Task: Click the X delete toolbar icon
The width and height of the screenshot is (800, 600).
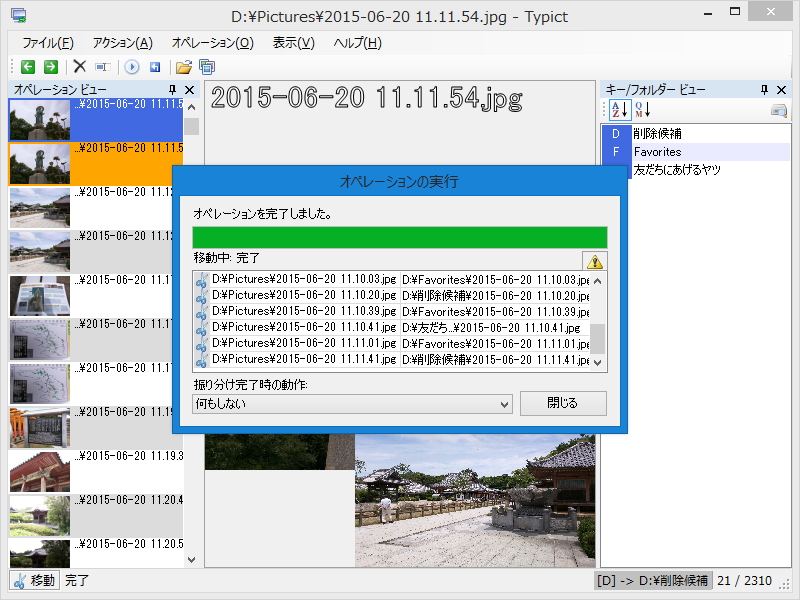Action: click(80, 66)
